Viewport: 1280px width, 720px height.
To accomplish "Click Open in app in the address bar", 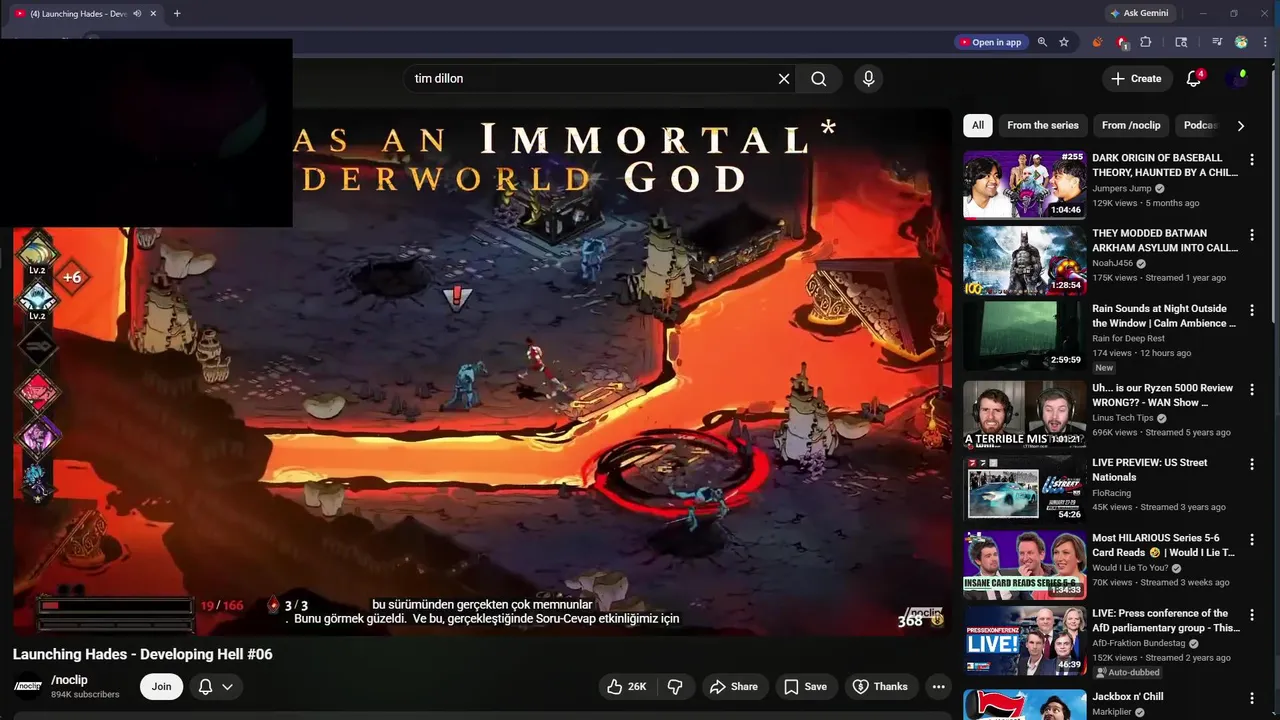I will point(990,42).
